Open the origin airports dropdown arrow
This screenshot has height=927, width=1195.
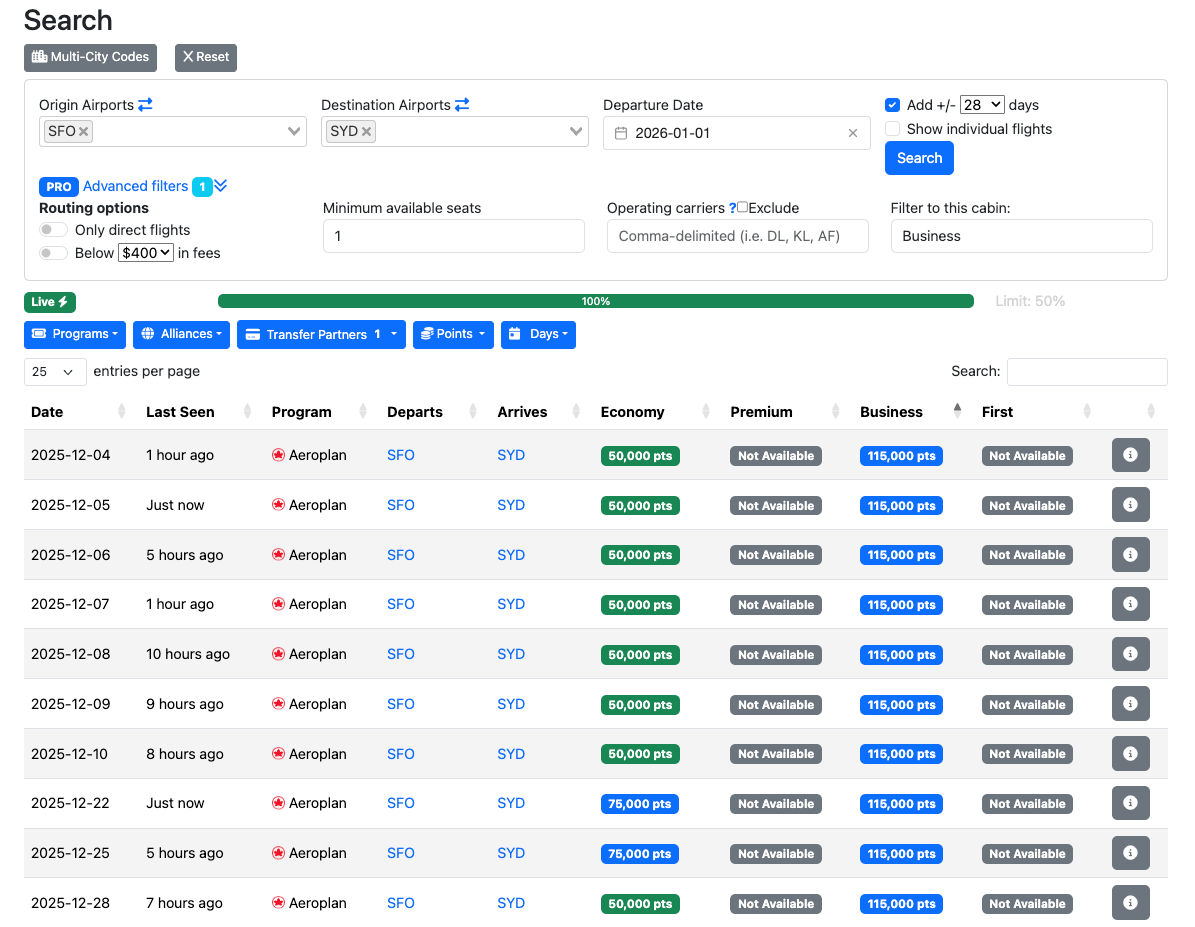294,131
